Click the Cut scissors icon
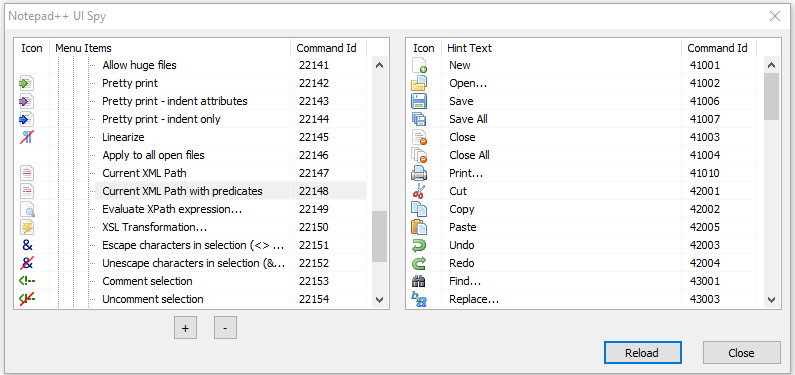The image size is (795, 375). point(419,191)
